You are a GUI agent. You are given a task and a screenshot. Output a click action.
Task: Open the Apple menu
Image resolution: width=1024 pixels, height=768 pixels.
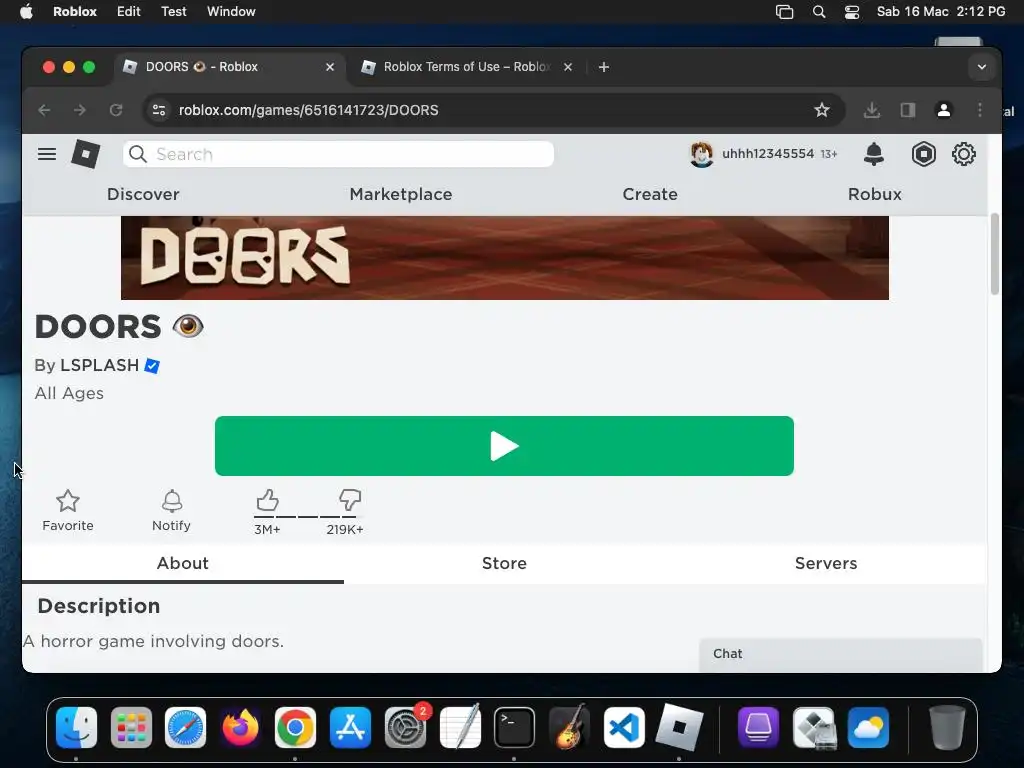26,12
